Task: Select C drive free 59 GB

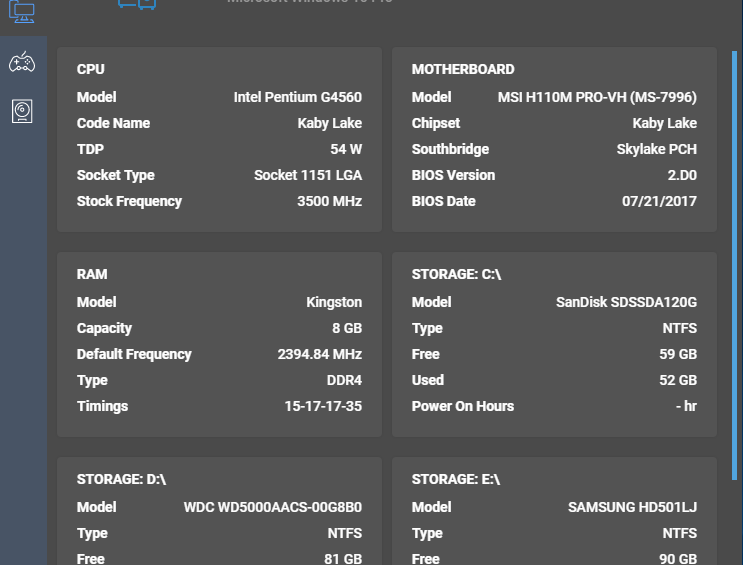Action: click(678, 355)
